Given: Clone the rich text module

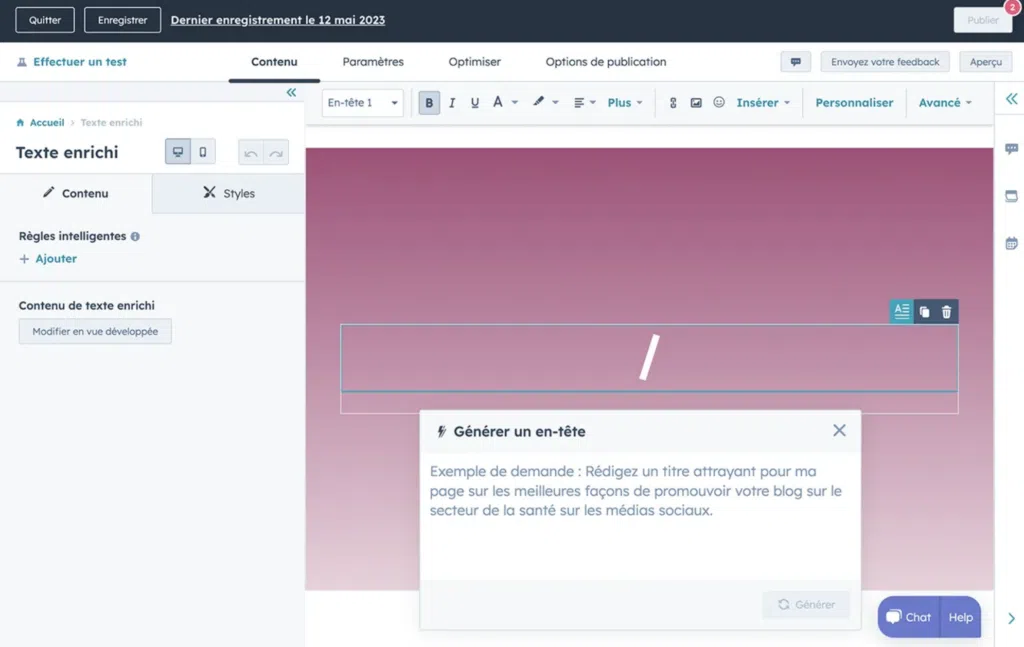Looking at the screenshot, I should 923,311.
